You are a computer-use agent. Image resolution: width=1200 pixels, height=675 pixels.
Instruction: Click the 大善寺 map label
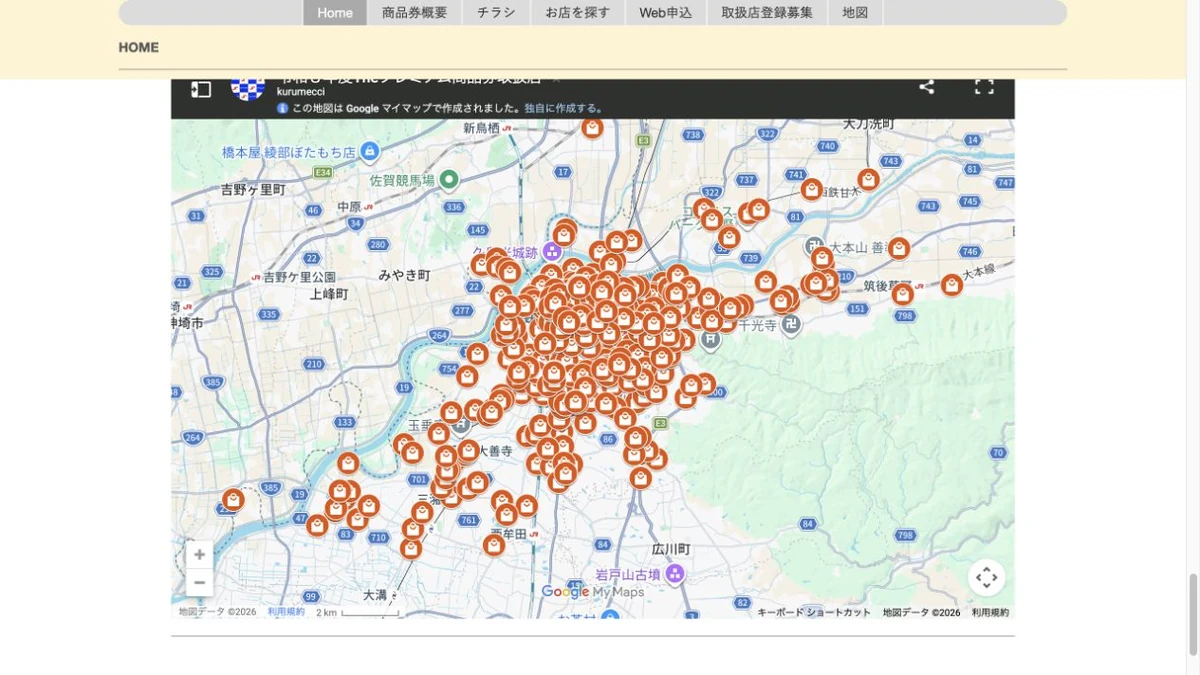pos(495,451)
